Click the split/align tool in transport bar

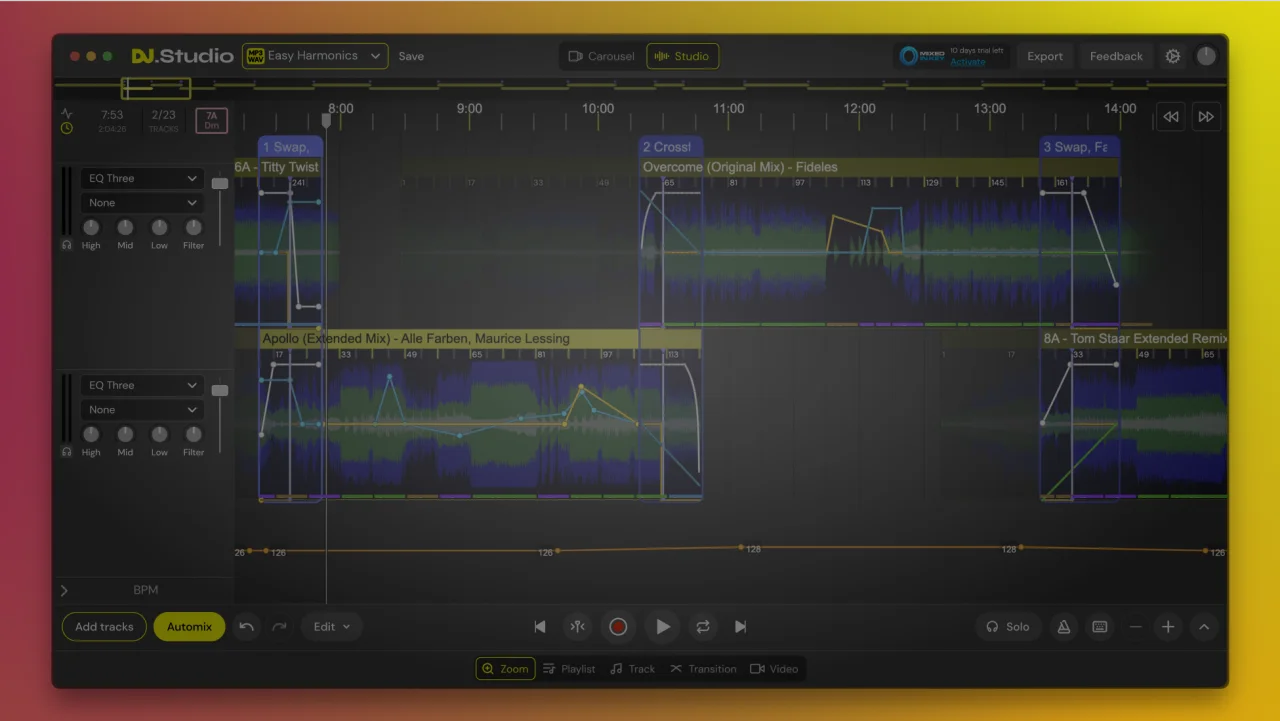coord(577,627)
